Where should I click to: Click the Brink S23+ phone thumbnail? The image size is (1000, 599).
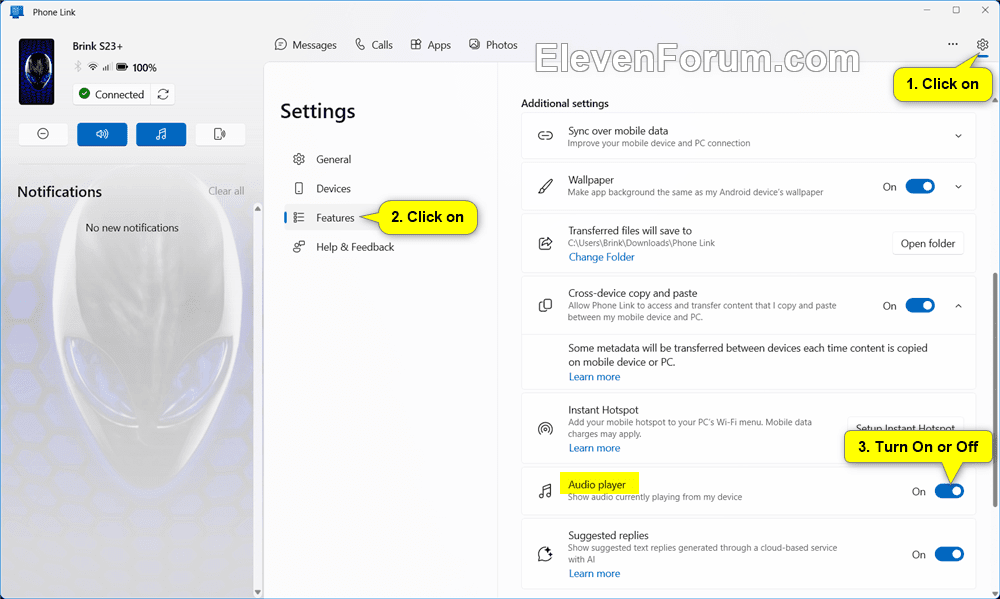click(x=36, y=71)
